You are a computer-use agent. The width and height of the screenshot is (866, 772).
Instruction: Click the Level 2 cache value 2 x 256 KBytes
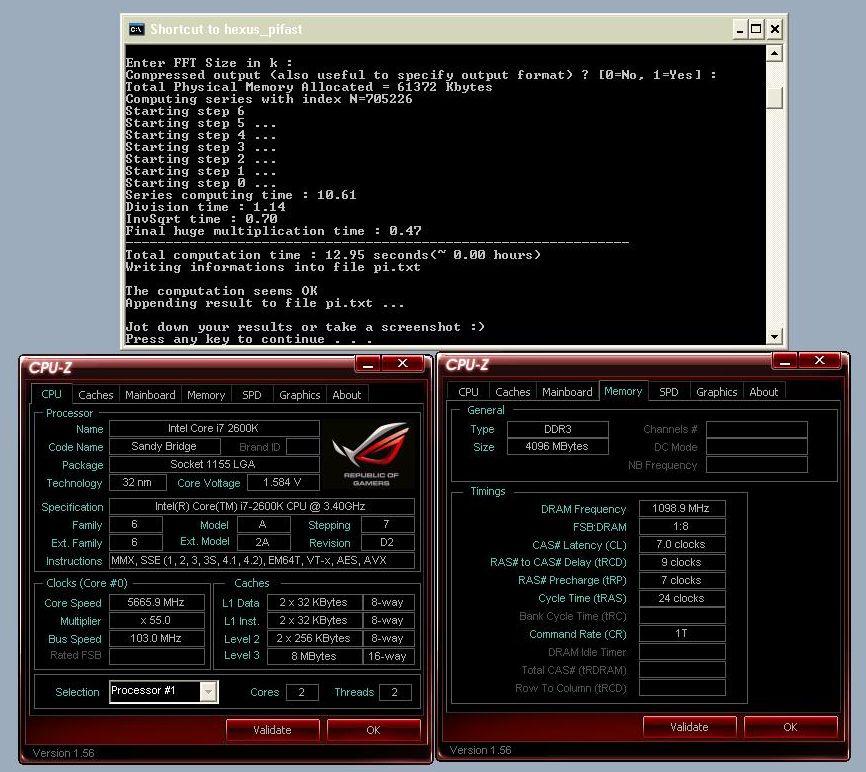(314, 638)
